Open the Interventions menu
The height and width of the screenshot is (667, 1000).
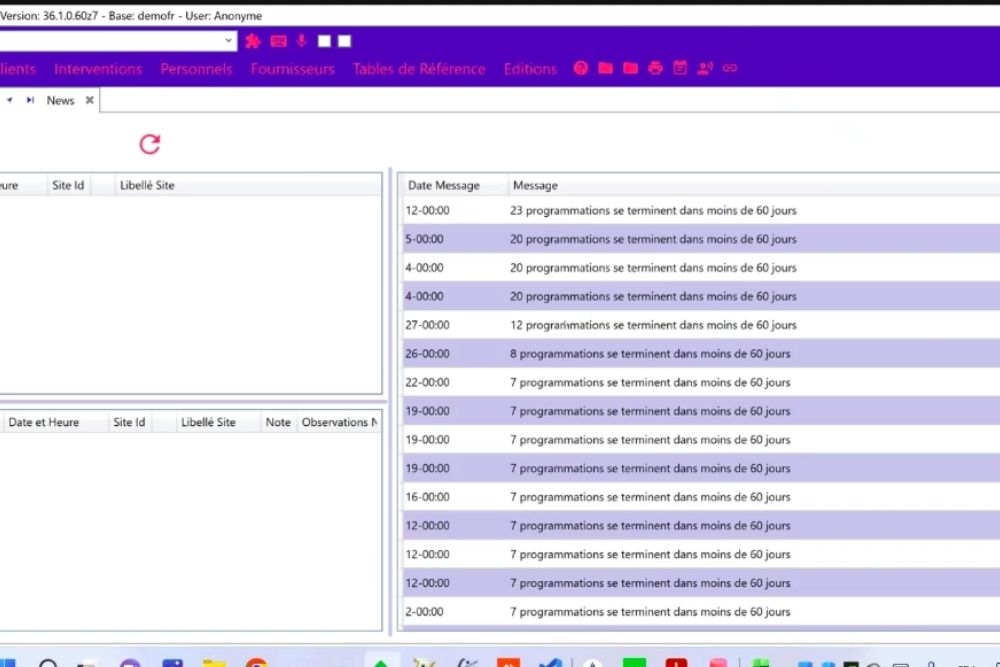pyautogui.click(x=98, y=69)
